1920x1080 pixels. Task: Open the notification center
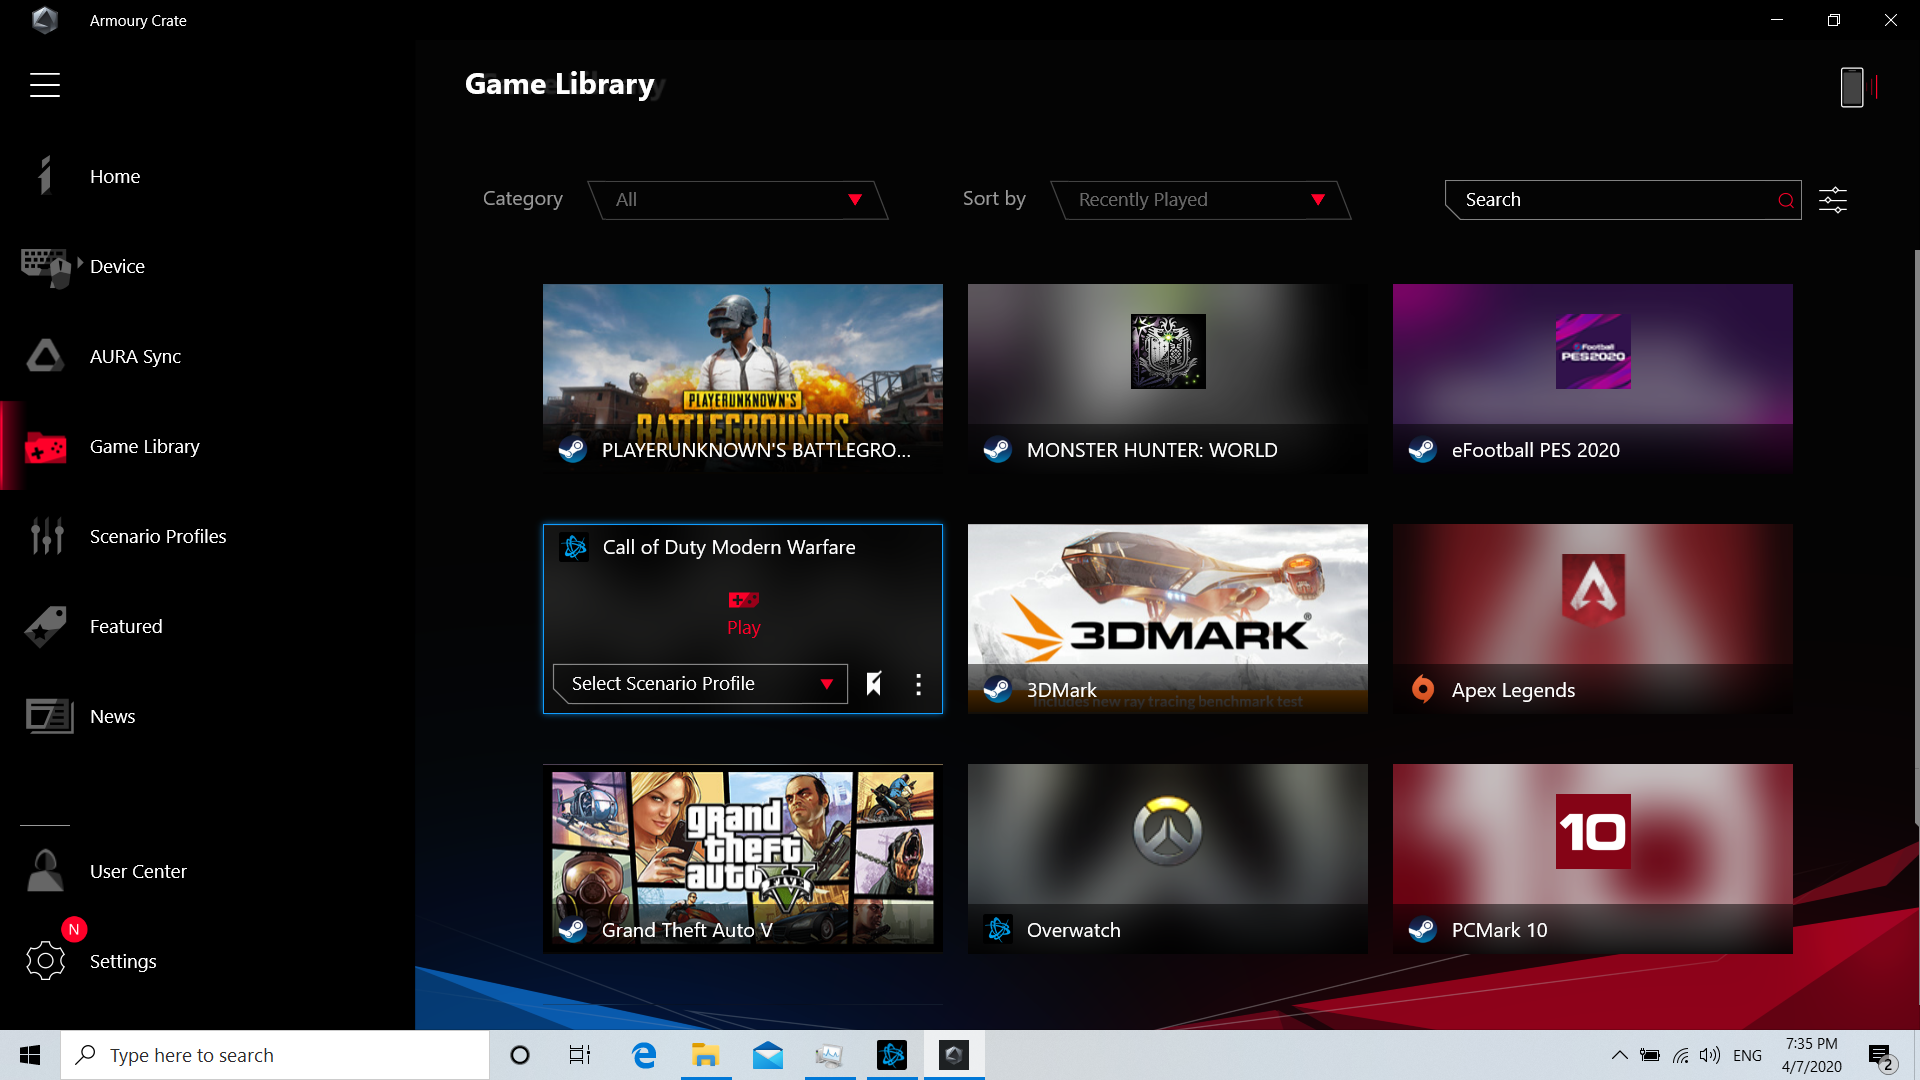coord(1880,1056)
